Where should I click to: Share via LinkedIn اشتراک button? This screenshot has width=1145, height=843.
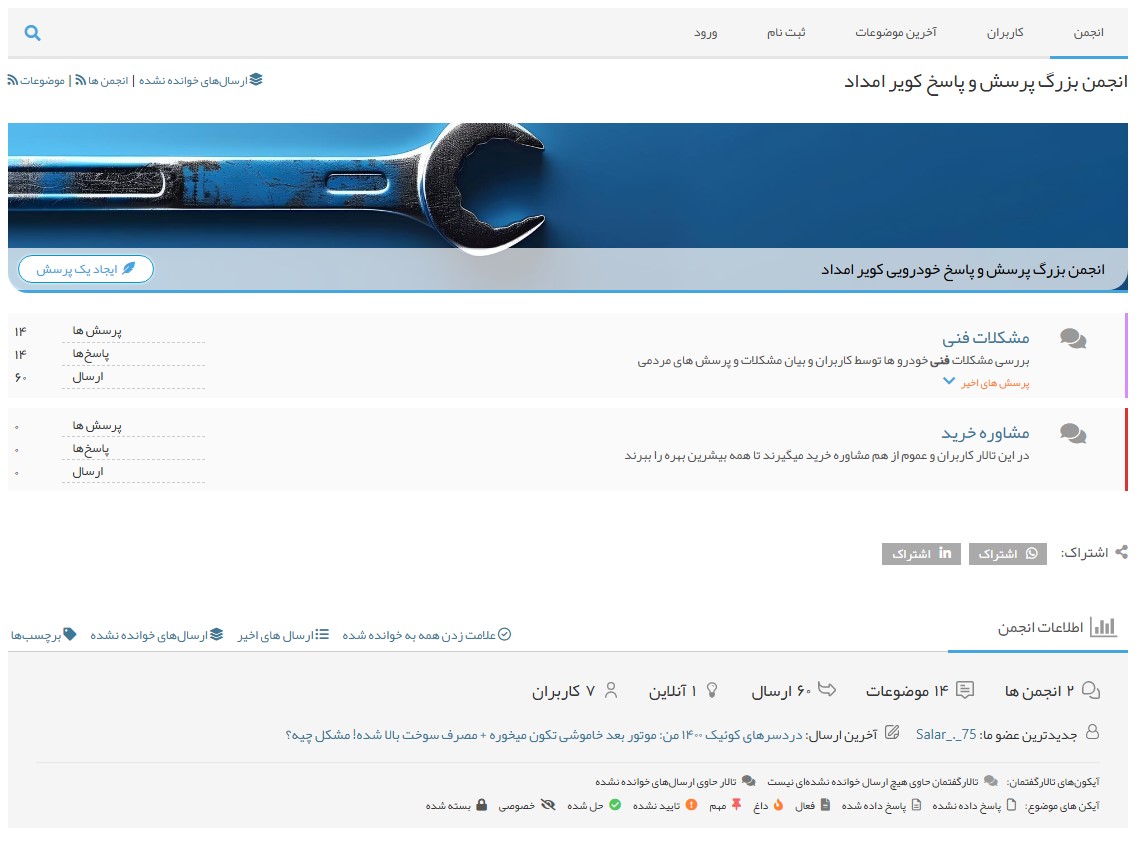click(921, 554)
